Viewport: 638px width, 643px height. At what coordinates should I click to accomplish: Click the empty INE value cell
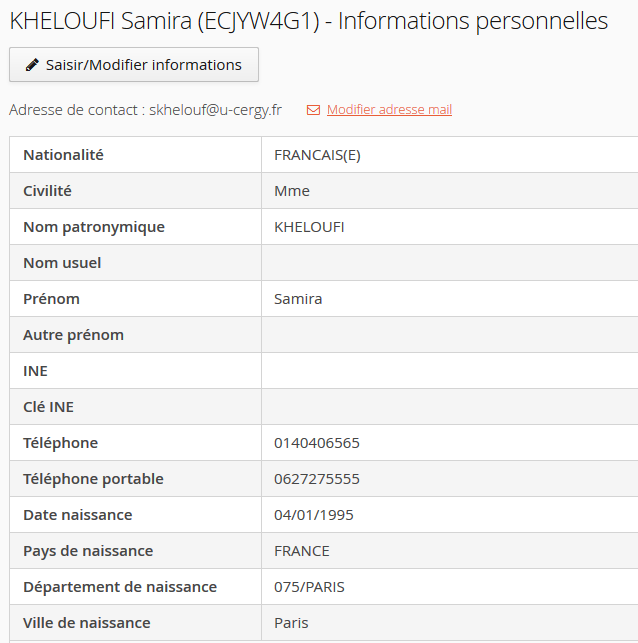click(449, 371)
